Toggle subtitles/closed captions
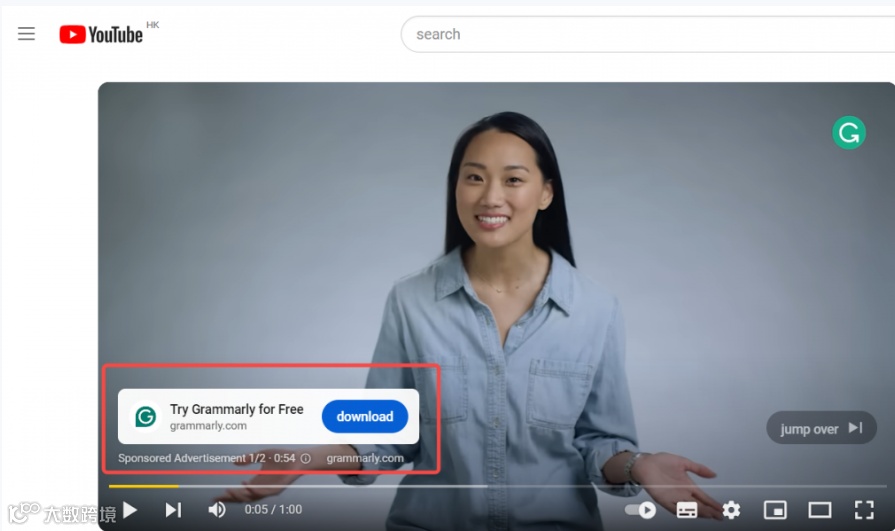The width and height of the screenshot is (895, 531). coord(687,510)
